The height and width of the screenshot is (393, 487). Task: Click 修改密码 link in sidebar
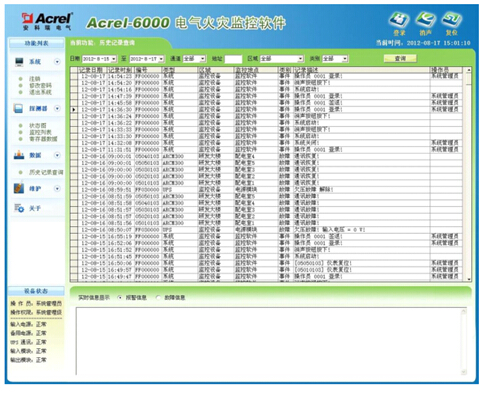click(40, 86)
